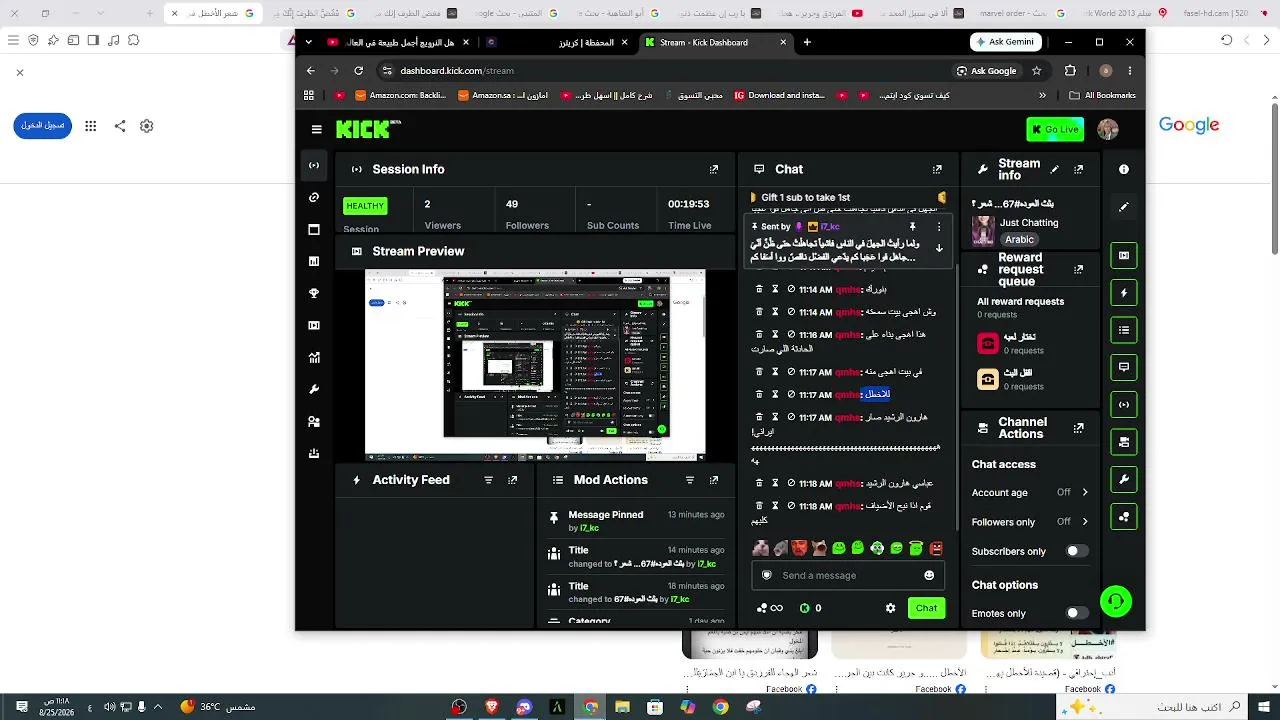
Task: Filter the Mod Actions list
Action: click(x=690, y=480)
